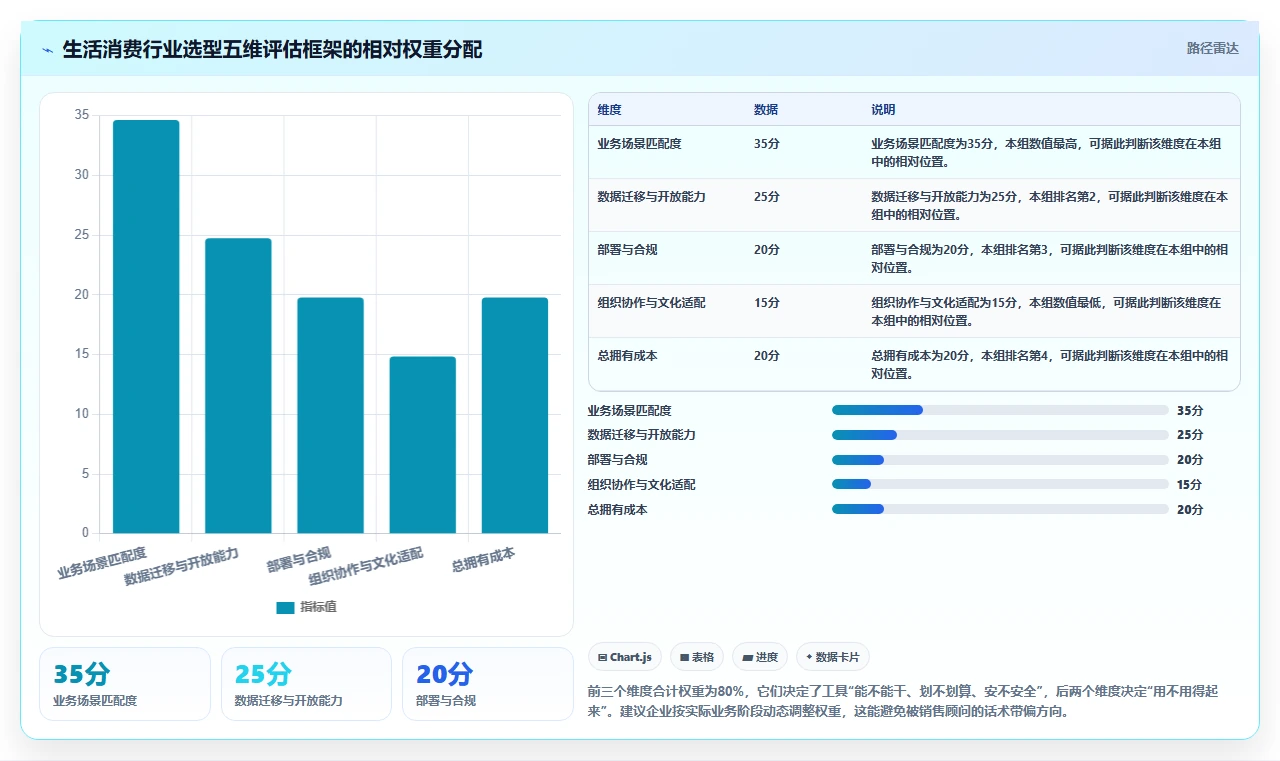Click the chart's 部署与合规 x-axis label
Screen dimensions: 1280x761
click(x=299, y=560)
